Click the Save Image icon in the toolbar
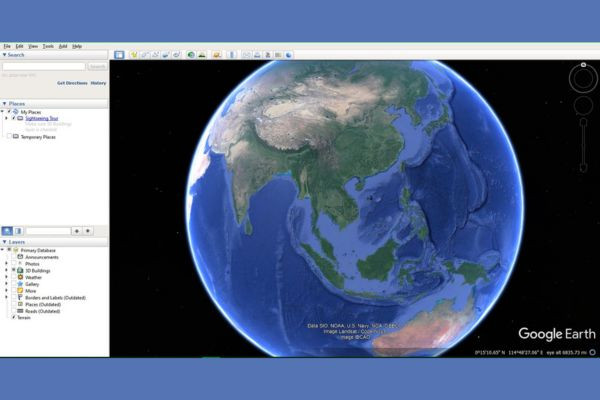The width and height of the screenshot is (600, 400). tap(267, 55)
